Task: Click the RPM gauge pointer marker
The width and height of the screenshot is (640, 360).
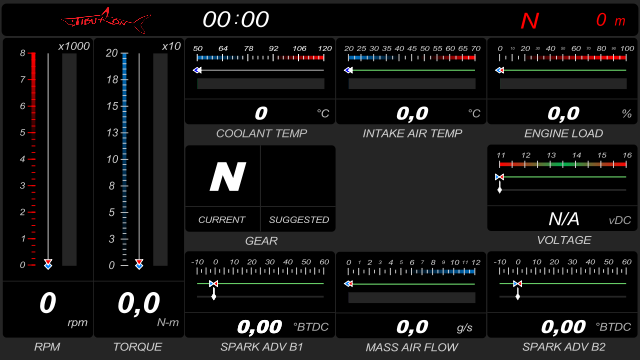Action: click(x=48, y=264)
